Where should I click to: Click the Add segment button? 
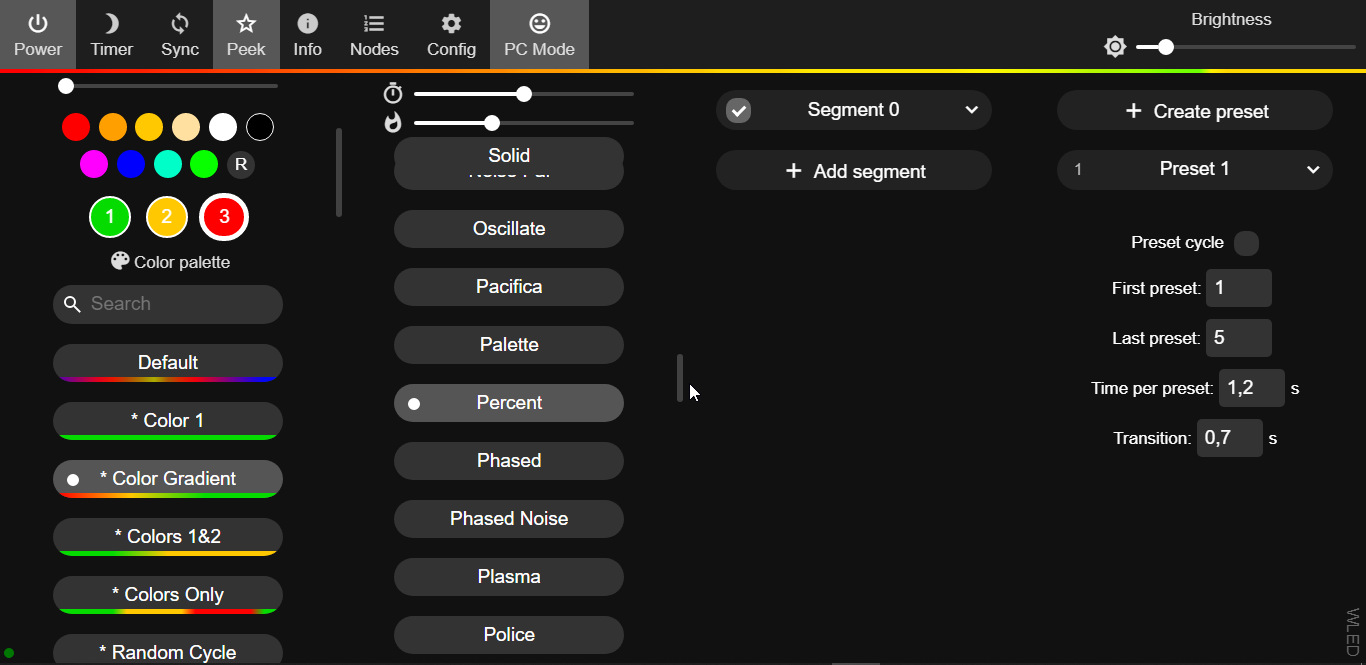tap(854, 171)
